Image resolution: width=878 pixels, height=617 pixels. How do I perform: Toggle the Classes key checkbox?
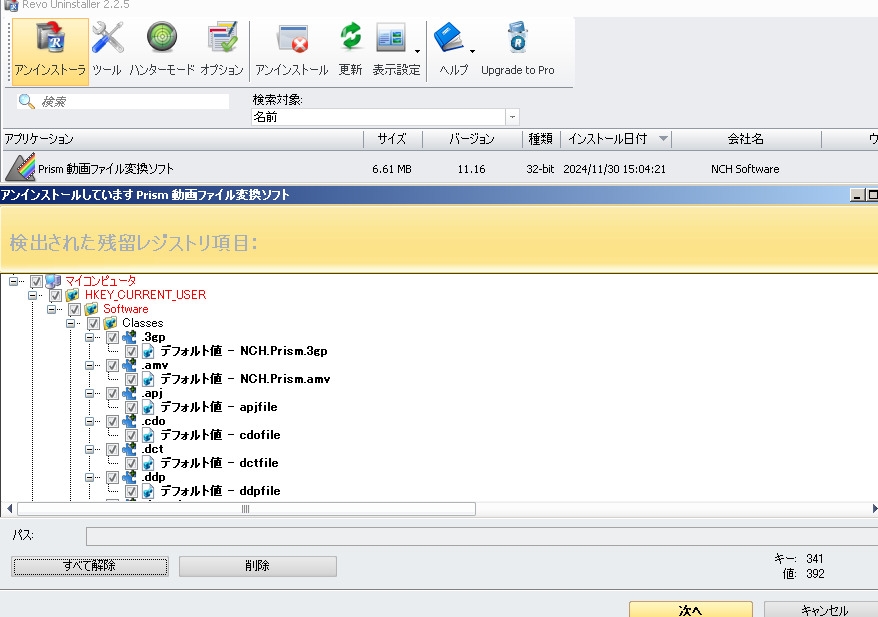(x=94, y=323)
